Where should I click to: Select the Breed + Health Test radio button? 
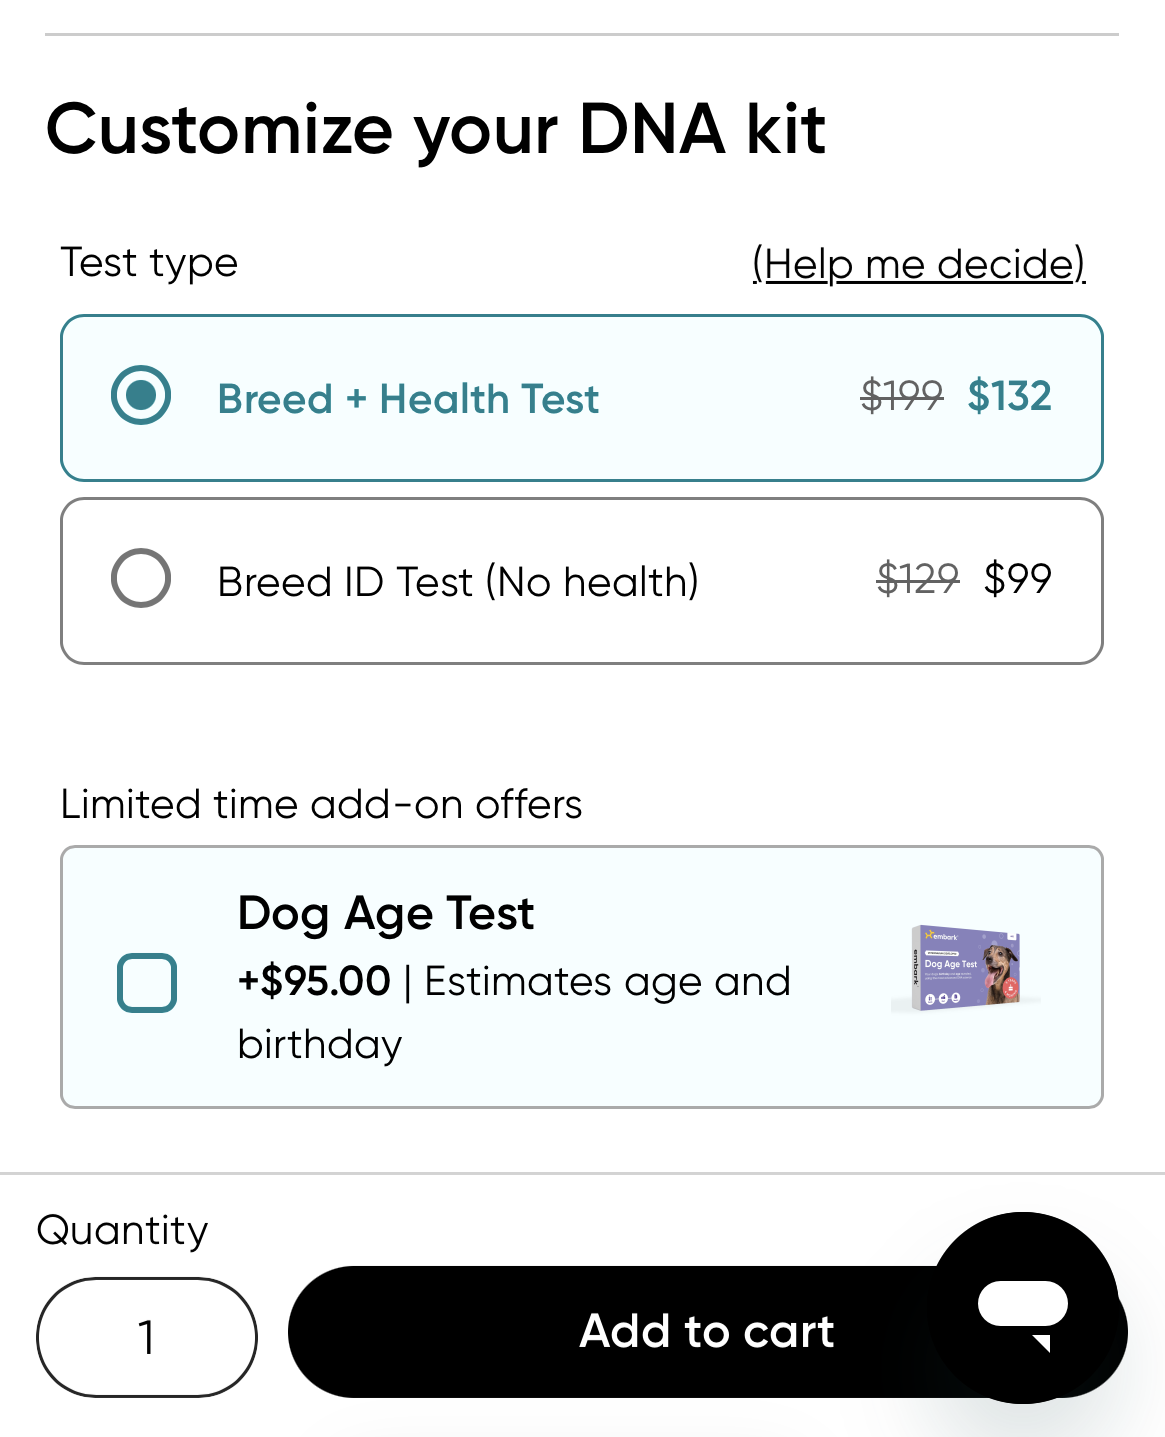point(141,395)
